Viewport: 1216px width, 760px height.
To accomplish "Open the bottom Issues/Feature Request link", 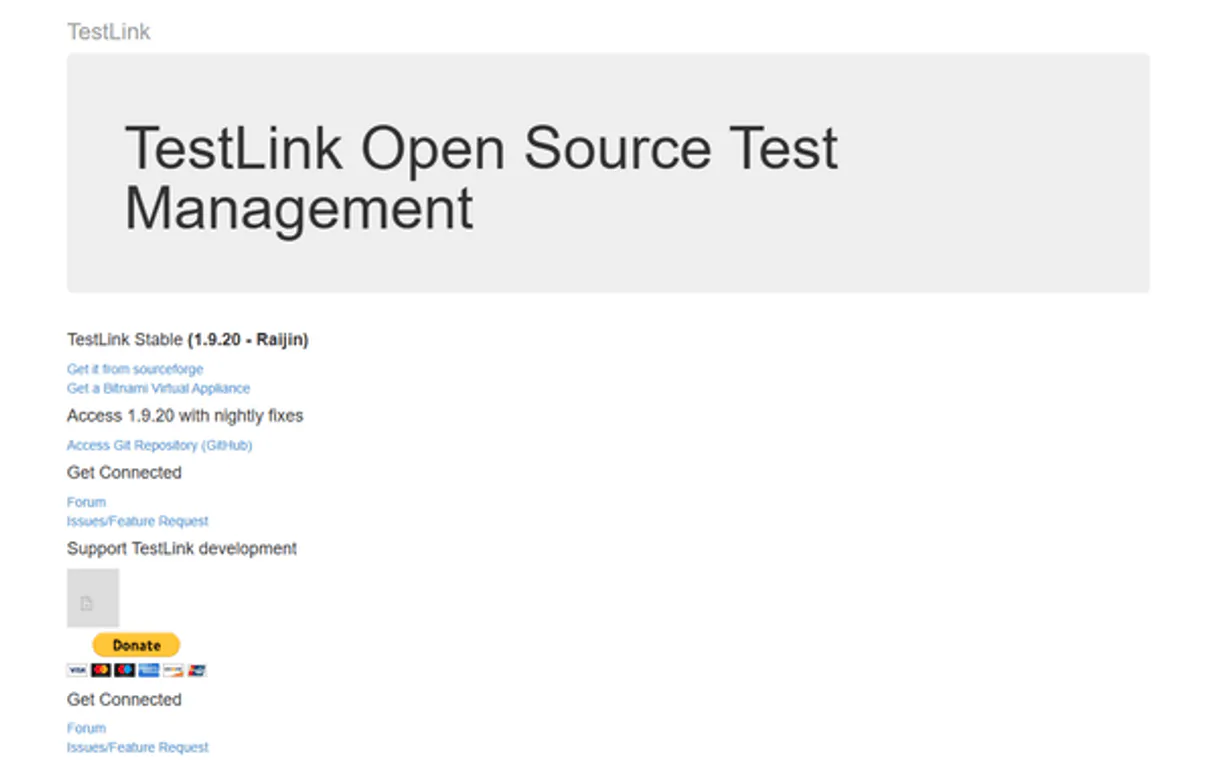I will coord(138,747).
